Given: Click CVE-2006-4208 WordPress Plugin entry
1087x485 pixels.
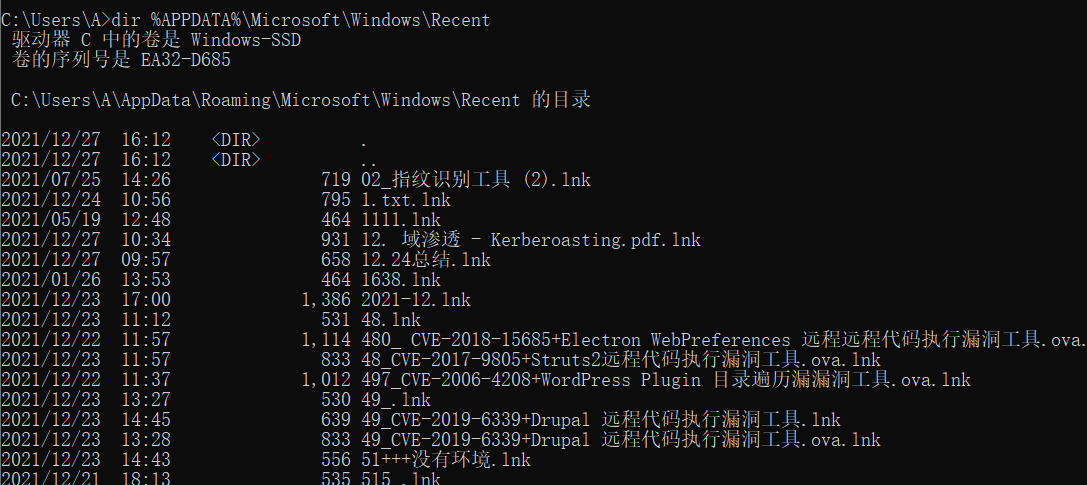Looking at the screenshot, I should pyautogui.click(x=666, y=380).
